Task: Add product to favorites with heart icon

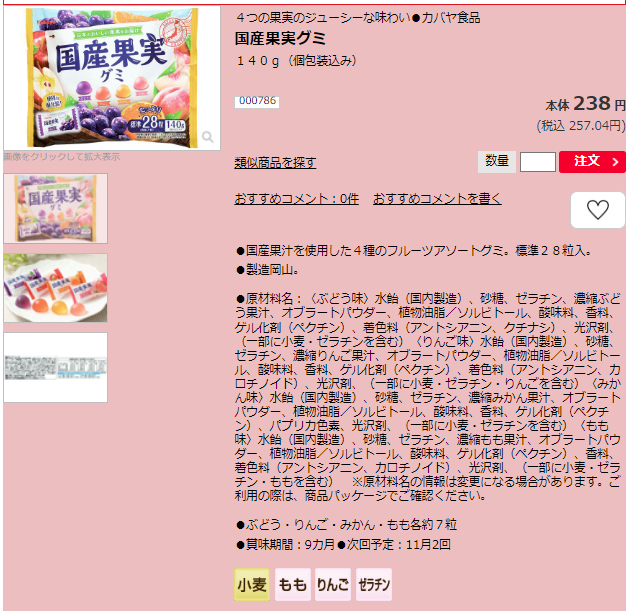Action: pyautogui.click(x=598, y=210)
